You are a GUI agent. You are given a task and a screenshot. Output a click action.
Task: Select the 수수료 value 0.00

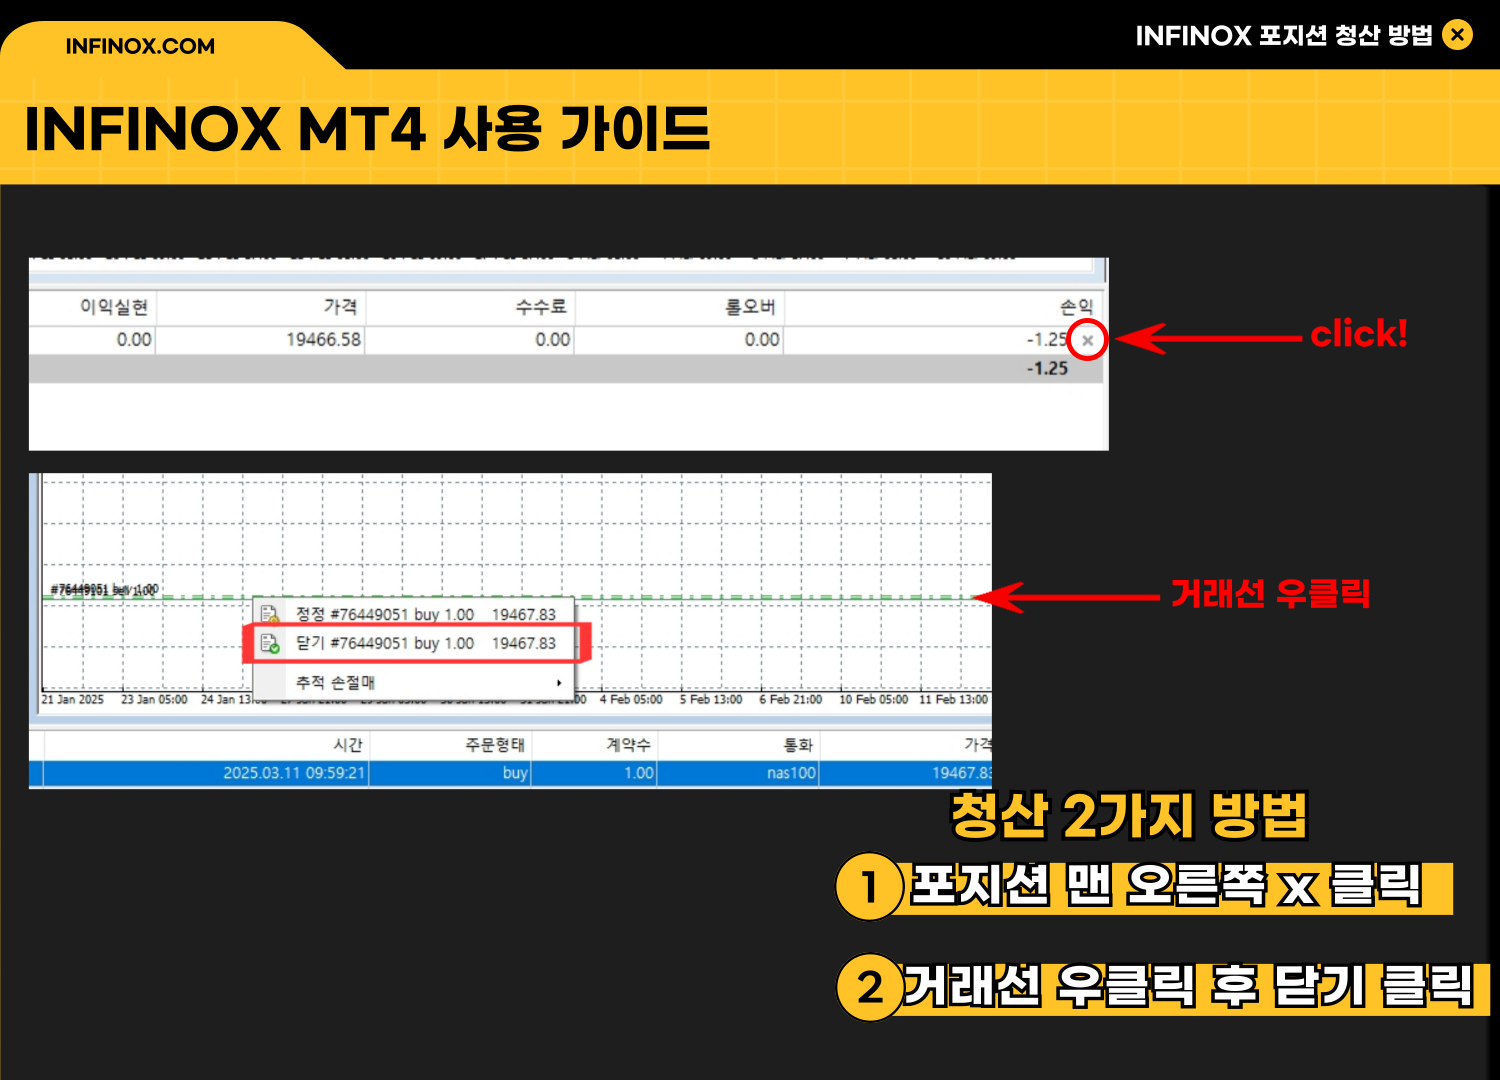click(553, 340)
